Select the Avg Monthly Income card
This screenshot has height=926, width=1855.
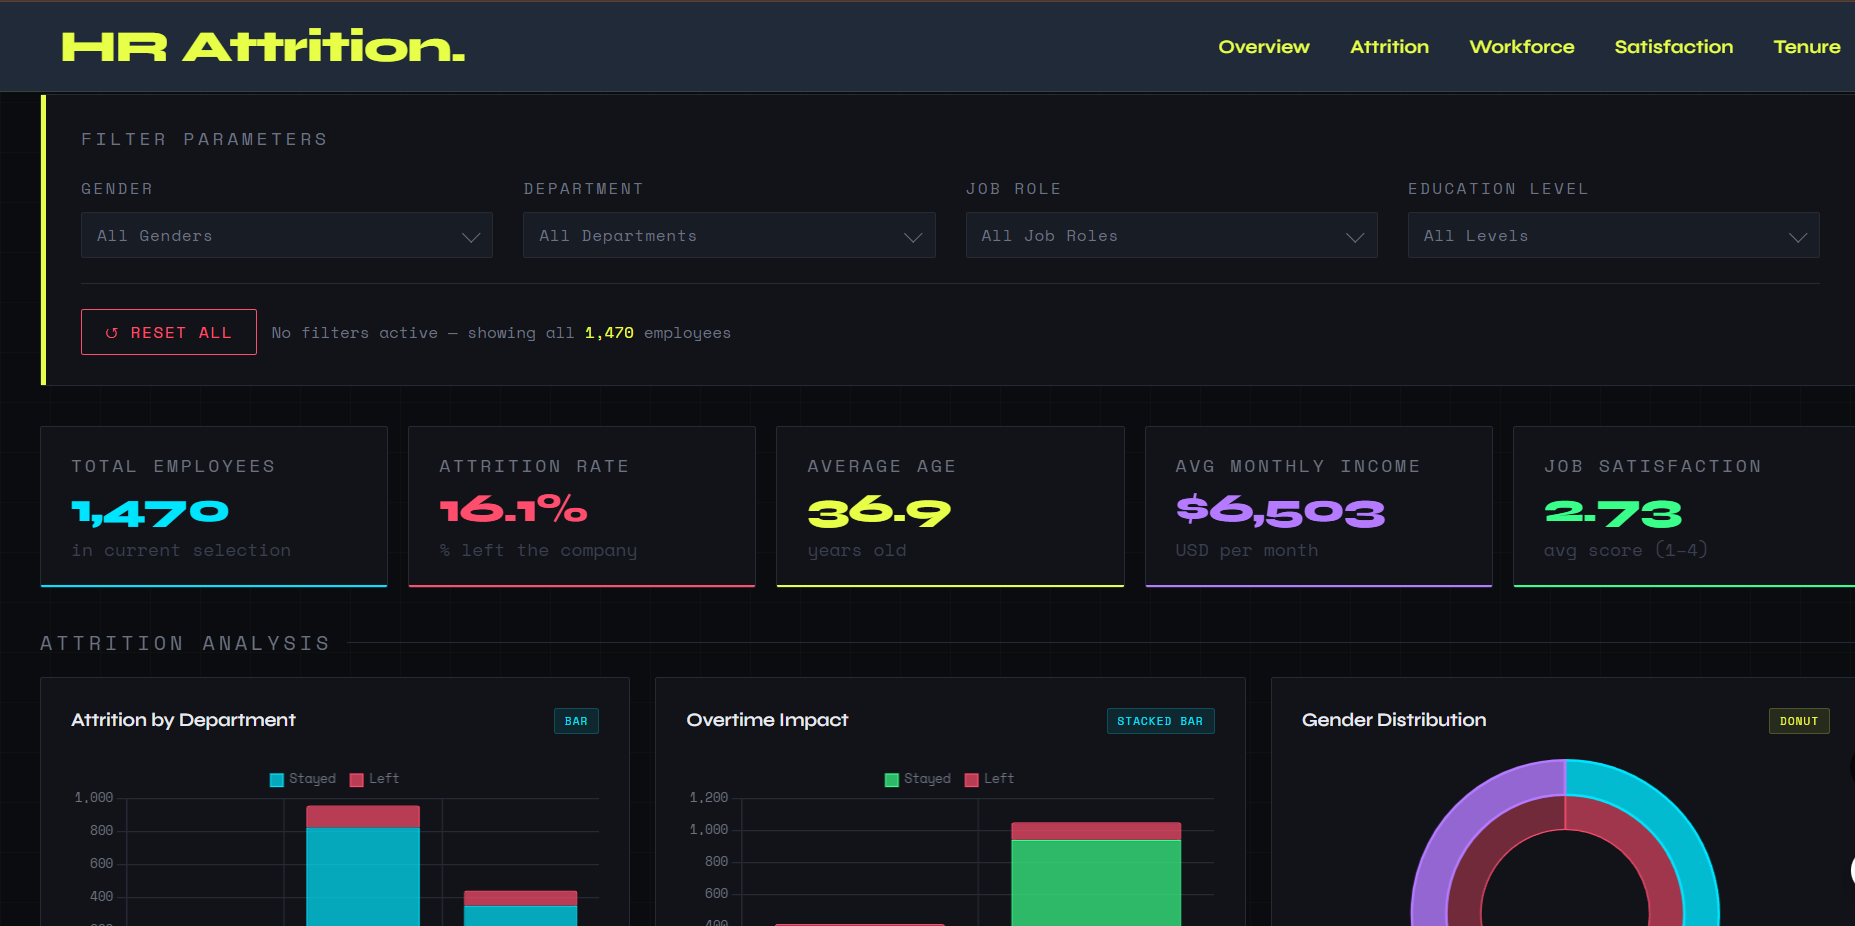[1318, 506]
